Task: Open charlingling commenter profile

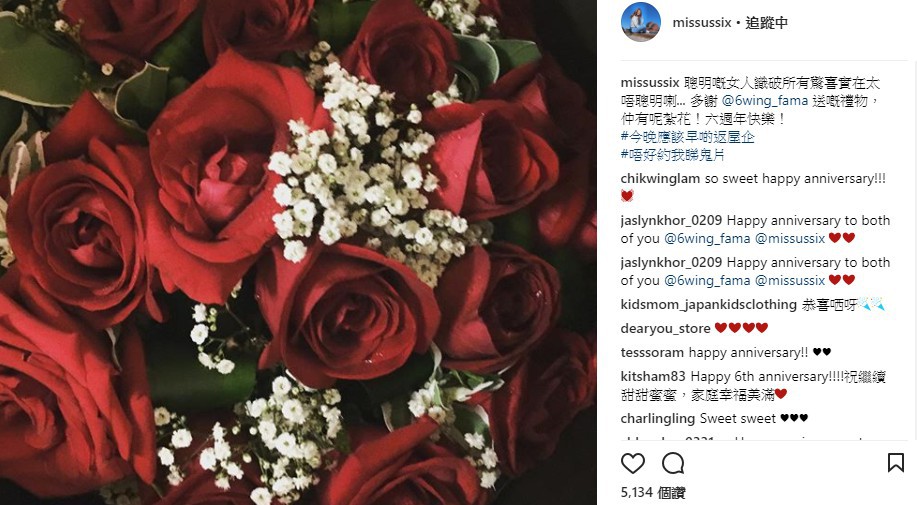Action: pos(658,418)
